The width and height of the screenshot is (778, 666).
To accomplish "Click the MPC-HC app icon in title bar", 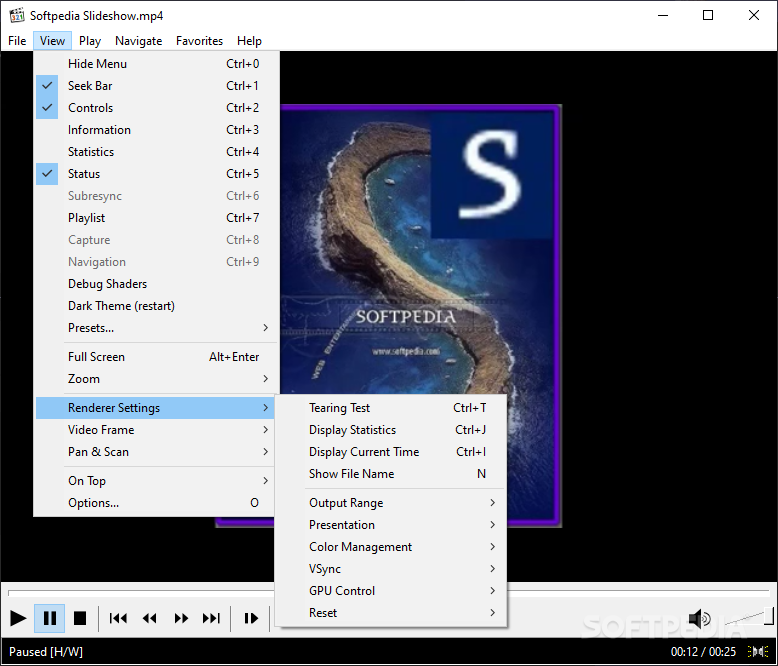I will [x=17, y=15].
